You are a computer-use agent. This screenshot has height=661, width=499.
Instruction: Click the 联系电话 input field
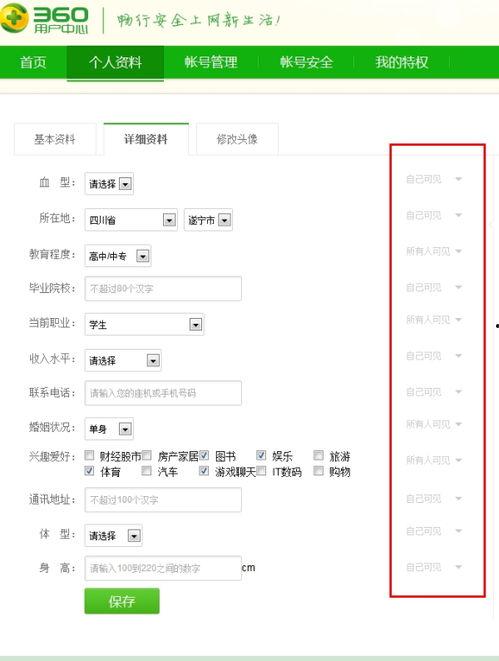tap(163, 393)
